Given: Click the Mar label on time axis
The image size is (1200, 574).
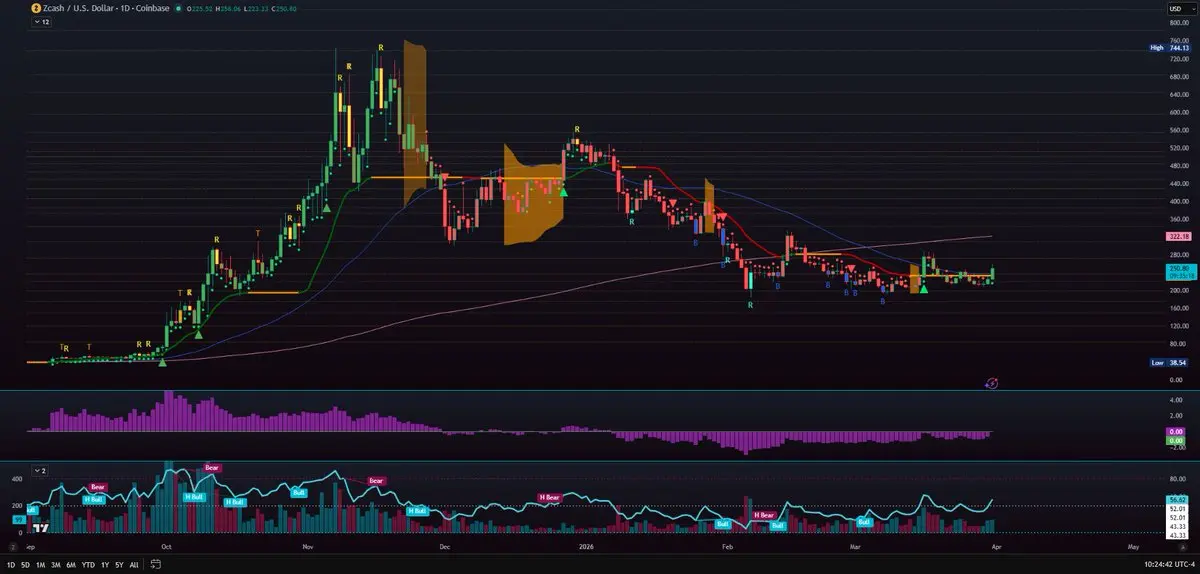Looking at the screenshot, I should 857,548.
